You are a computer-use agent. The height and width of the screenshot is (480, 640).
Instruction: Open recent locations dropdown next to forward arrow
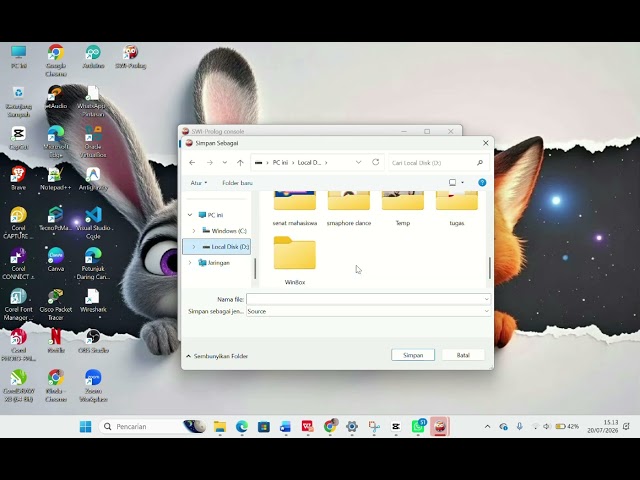[224, 162]
